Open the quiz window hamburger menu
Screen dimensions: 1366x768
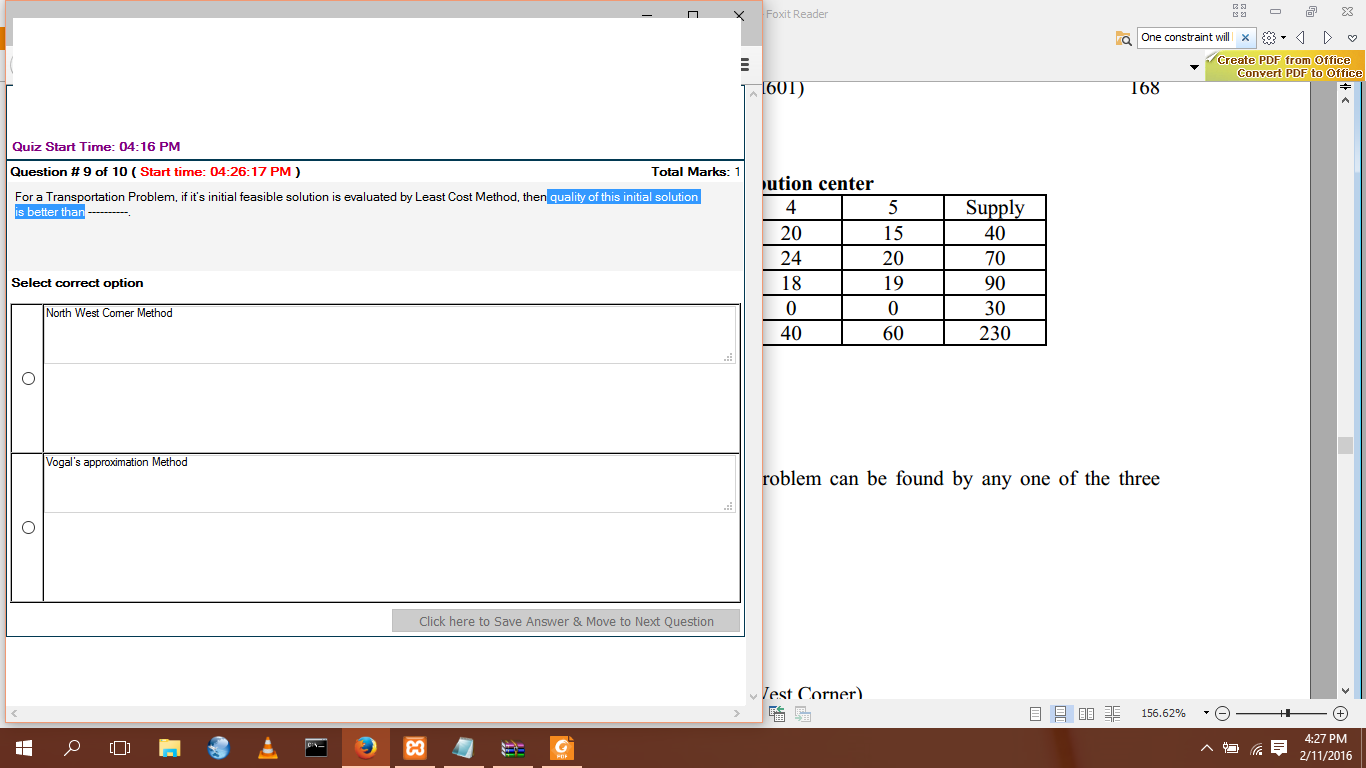click(744, 65)
